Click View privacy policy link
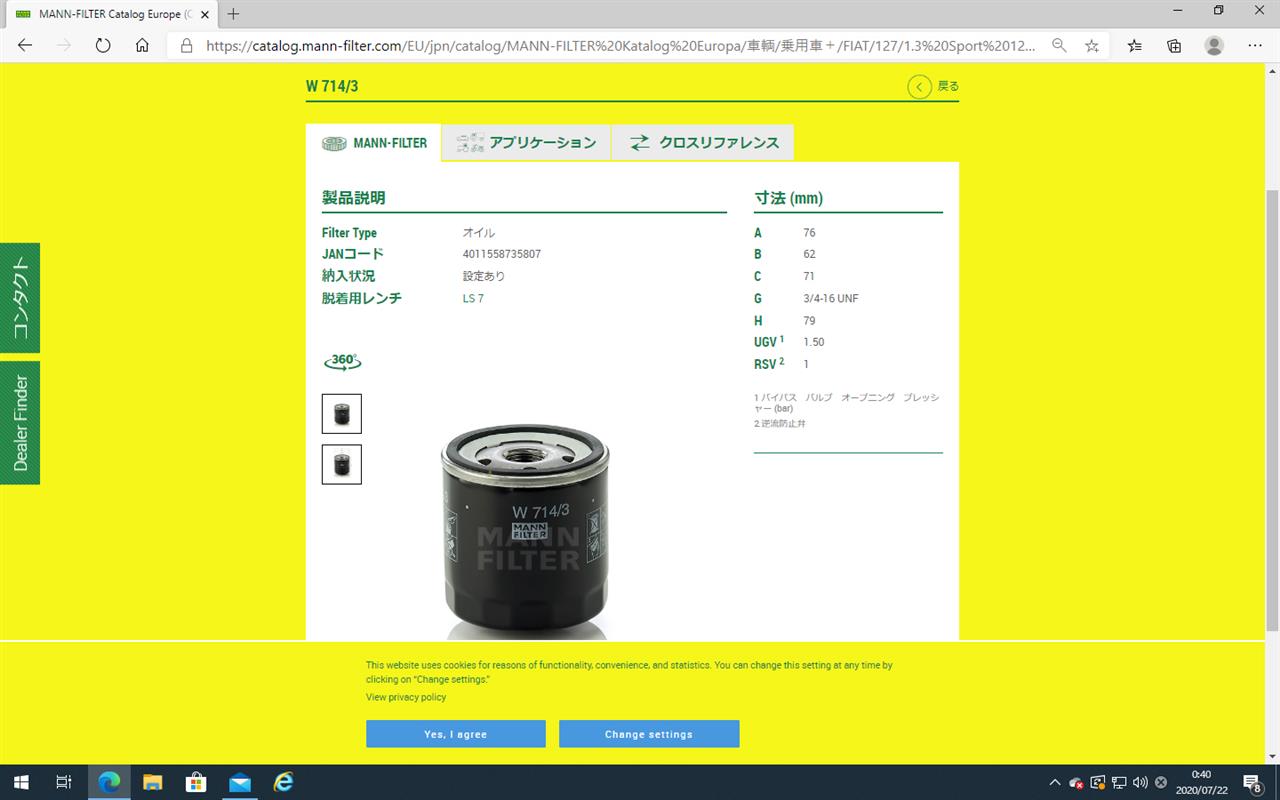Viewport: 1280px width, 800px height. point(406,697)
